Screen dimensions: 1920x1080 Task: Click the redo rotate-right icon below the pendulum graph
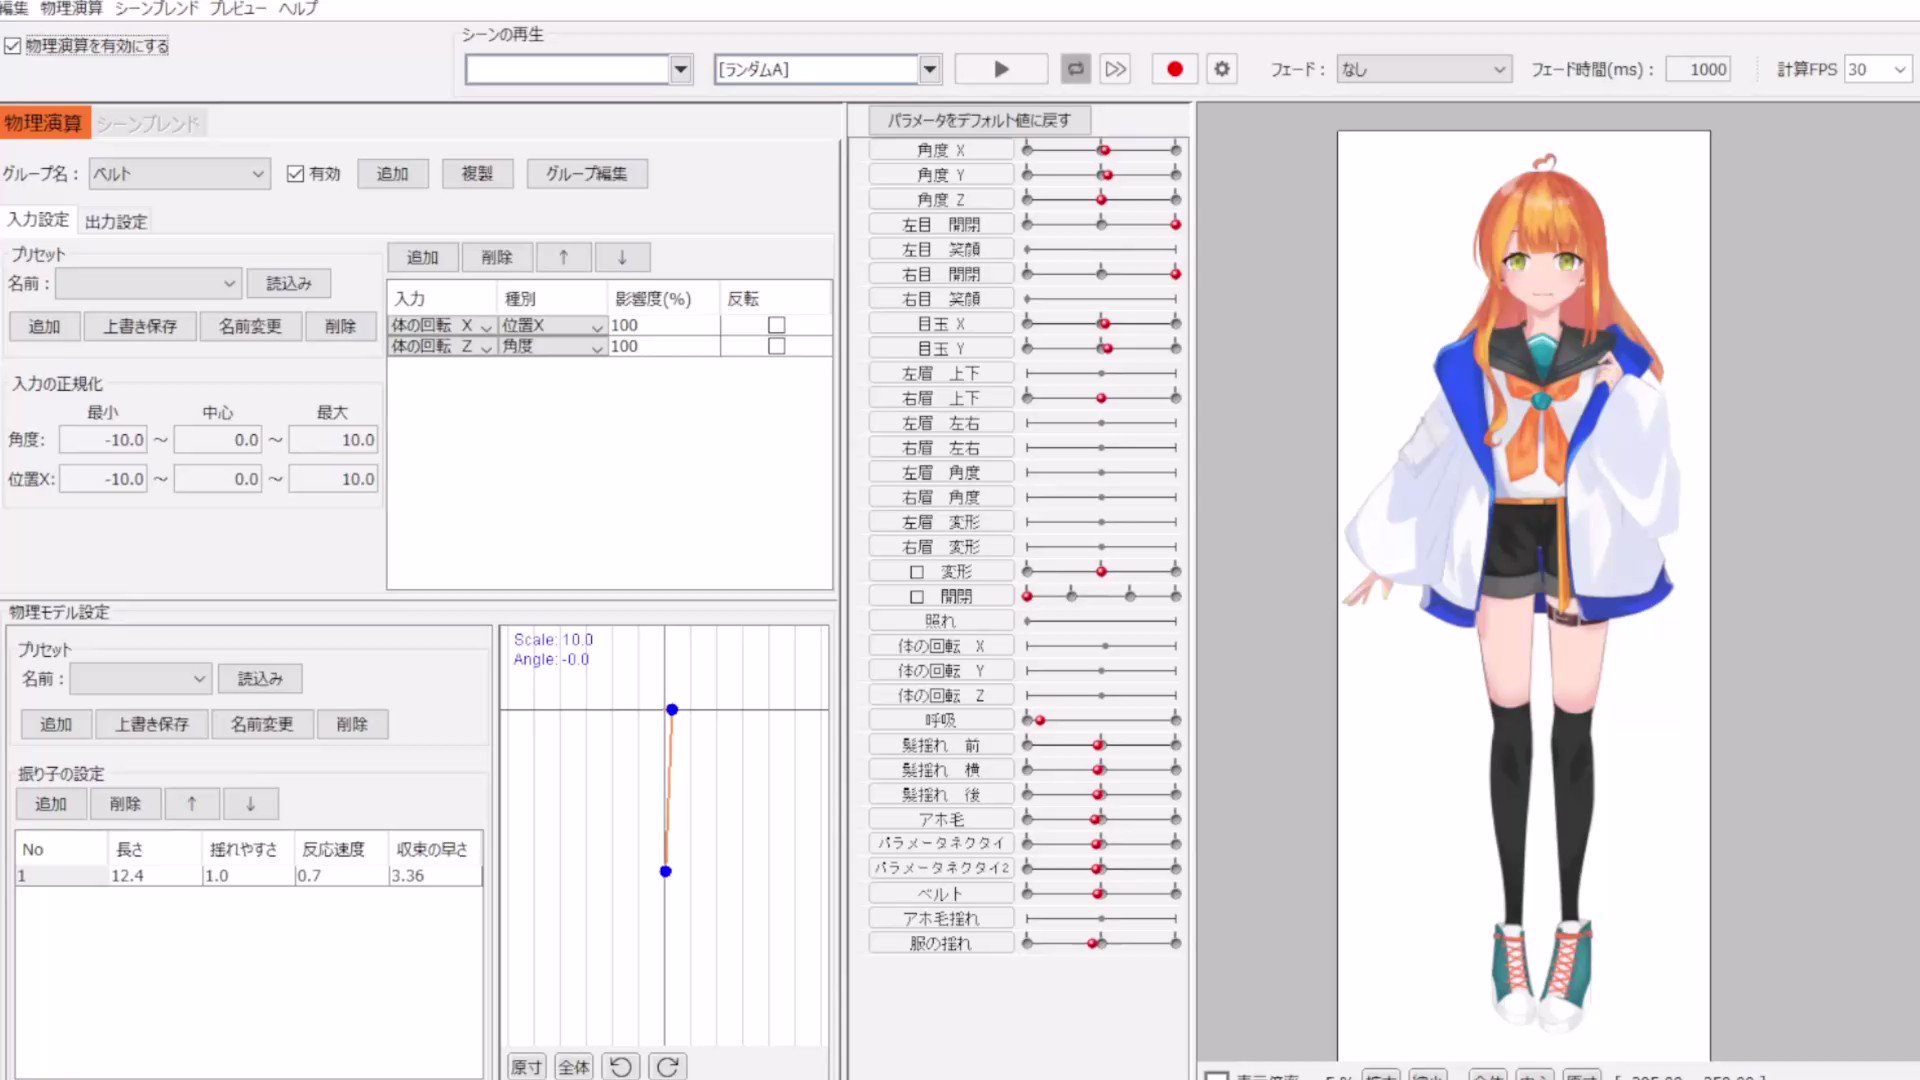pyautogui.click(x=668, y=1066)
